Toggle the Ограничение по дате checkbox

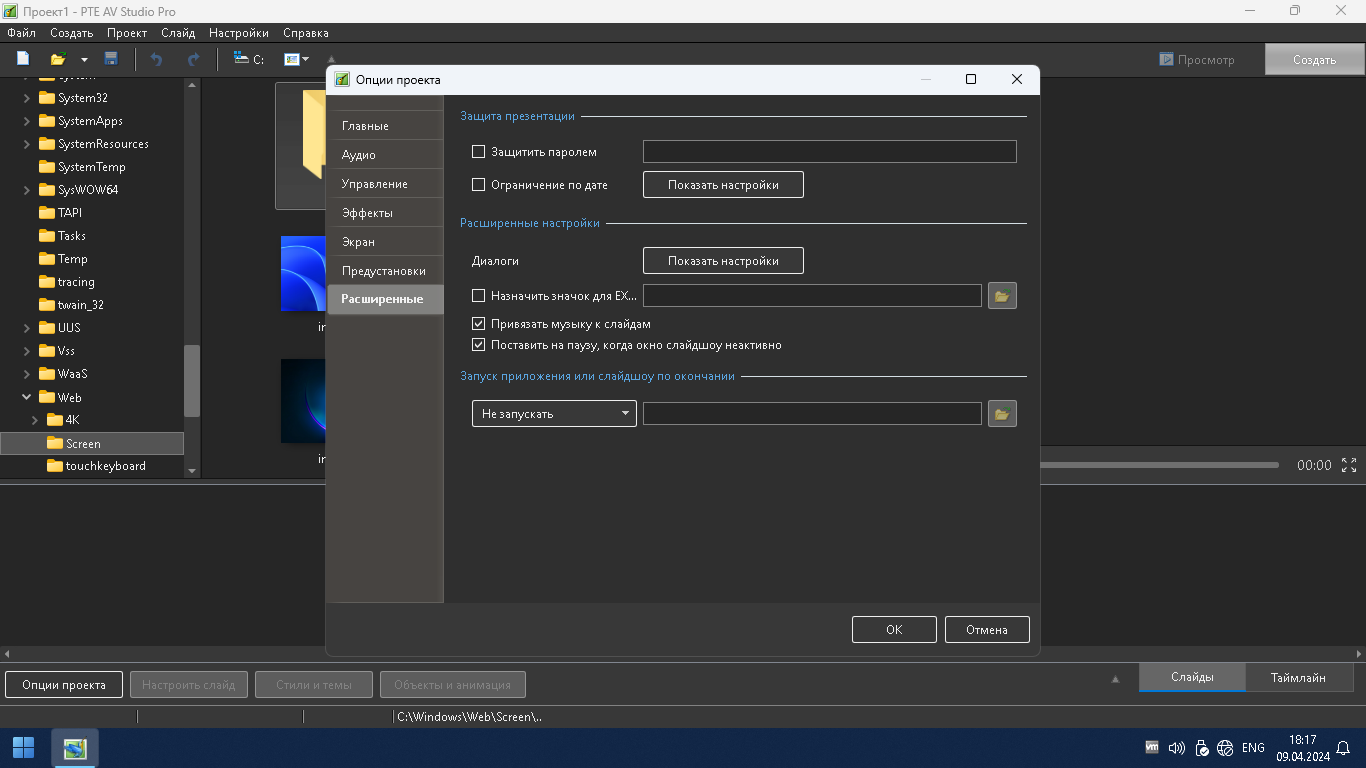(478, 185)
